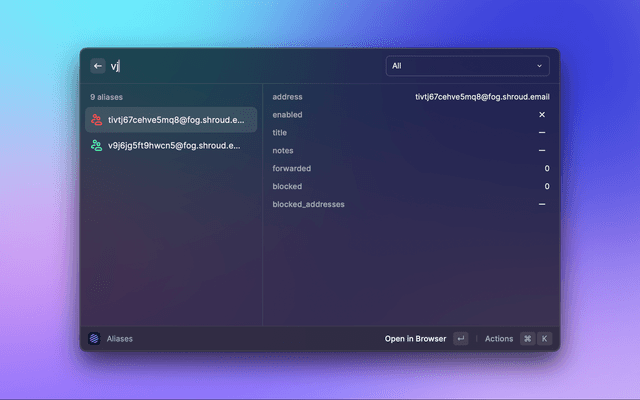Select the tivtj67cehve5mq8 alias entry

point(171,120)
